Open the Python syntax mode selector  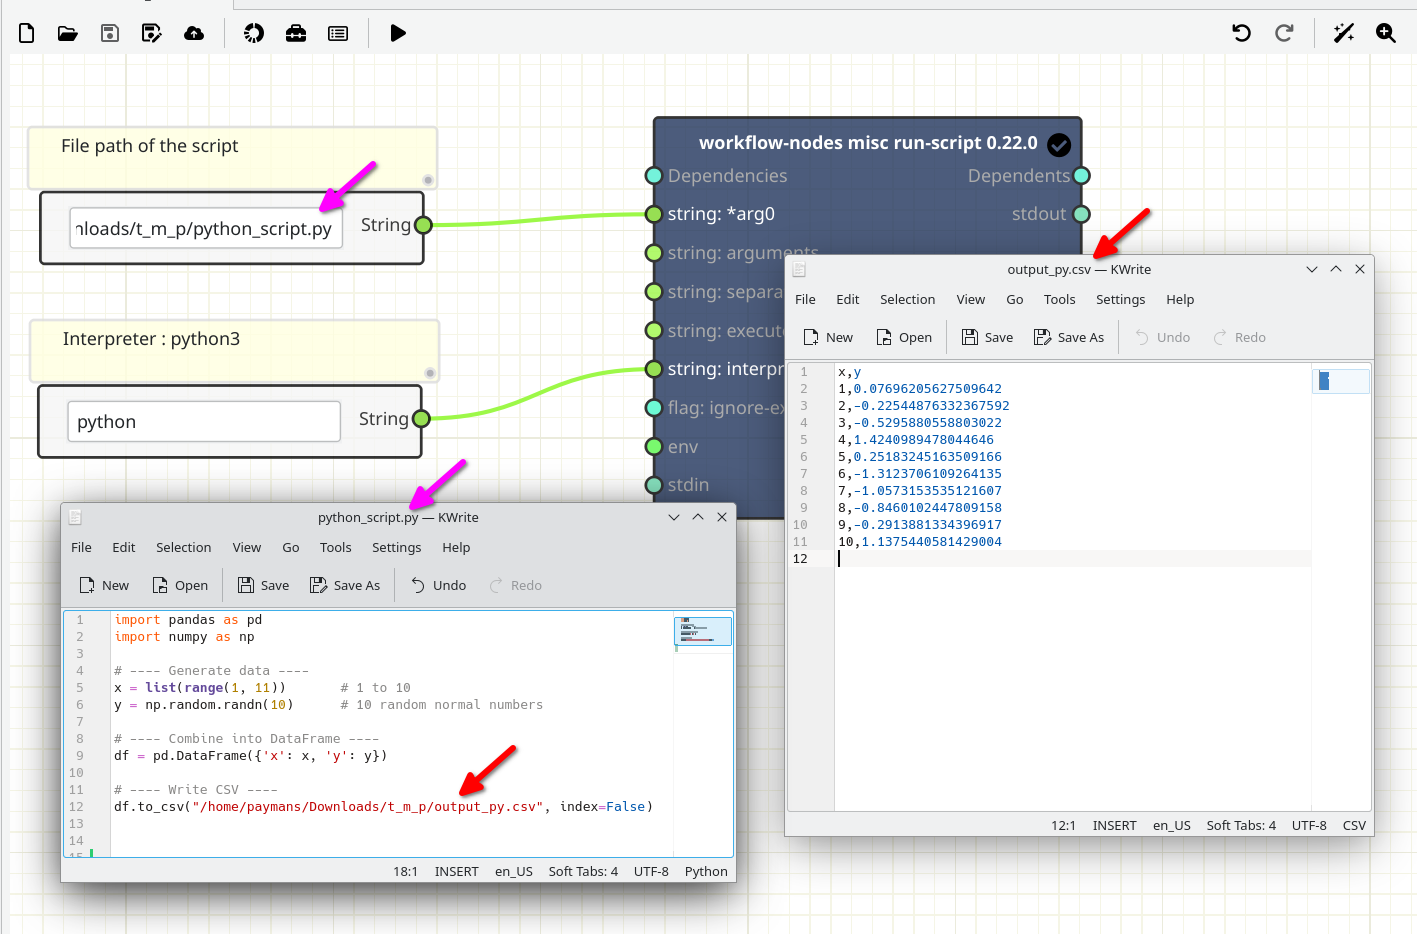[x=706, y=871]
